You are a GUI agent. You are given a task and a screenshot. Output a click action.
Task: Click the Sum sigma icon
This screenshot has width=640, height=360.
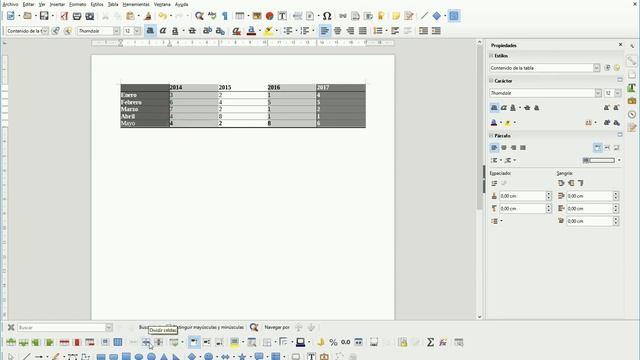[x=430, y=342]
